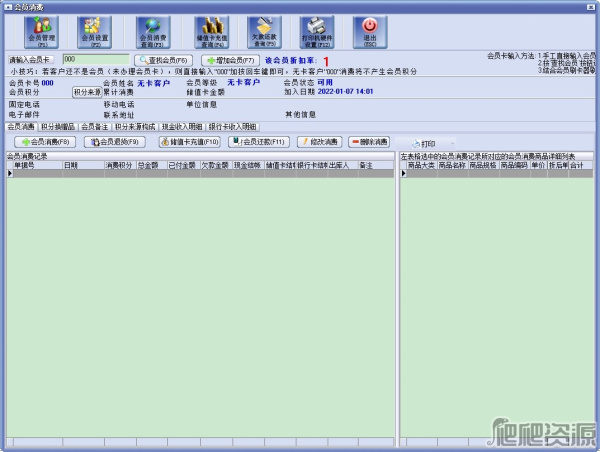Click the 会员退货(F9) button

click(115, 142)
